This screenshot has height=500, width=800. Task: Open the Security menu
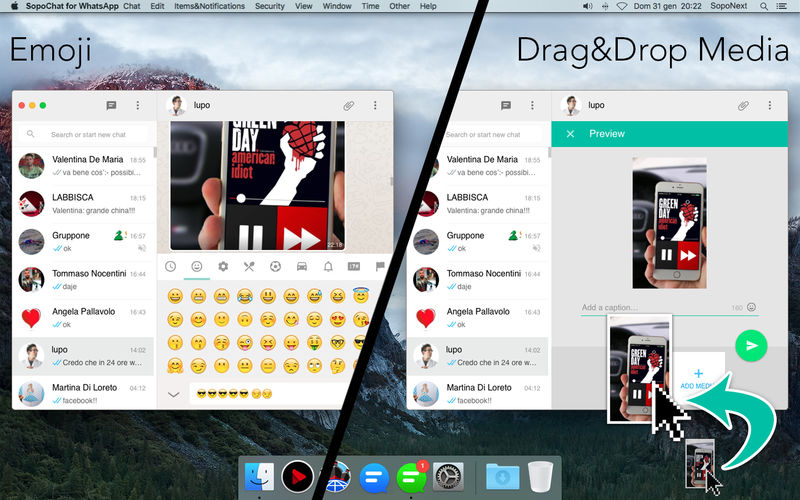pos(269,6)
